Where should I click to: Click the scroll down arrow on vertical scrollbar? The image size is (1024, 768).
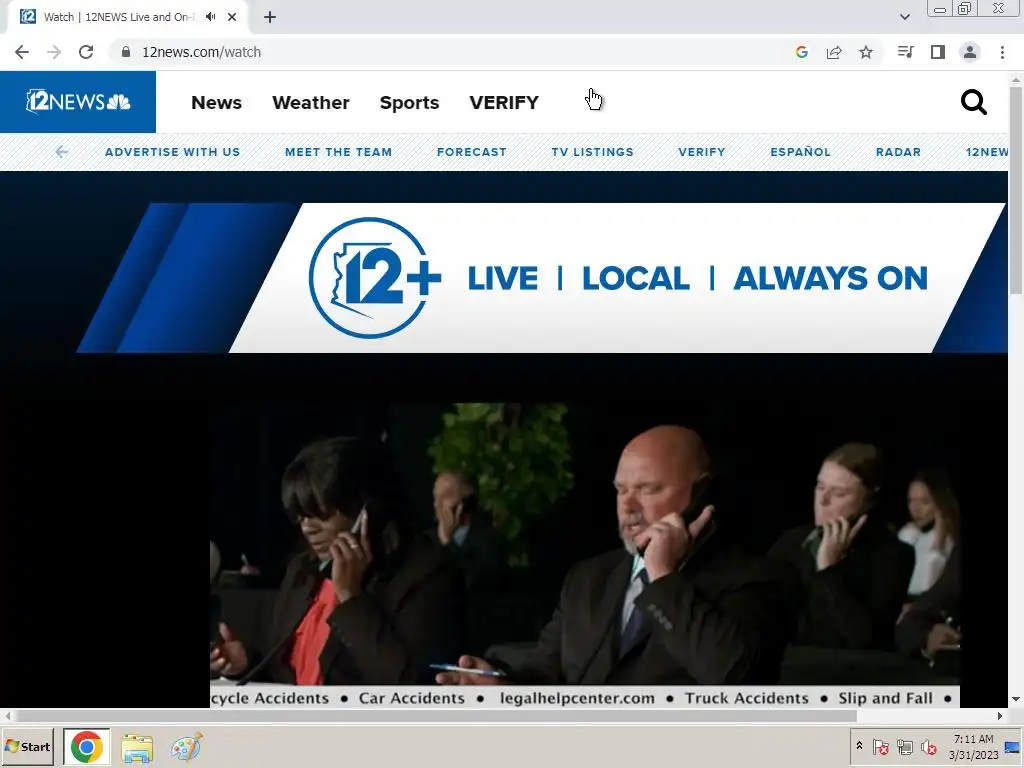[x=1016, y=699]
